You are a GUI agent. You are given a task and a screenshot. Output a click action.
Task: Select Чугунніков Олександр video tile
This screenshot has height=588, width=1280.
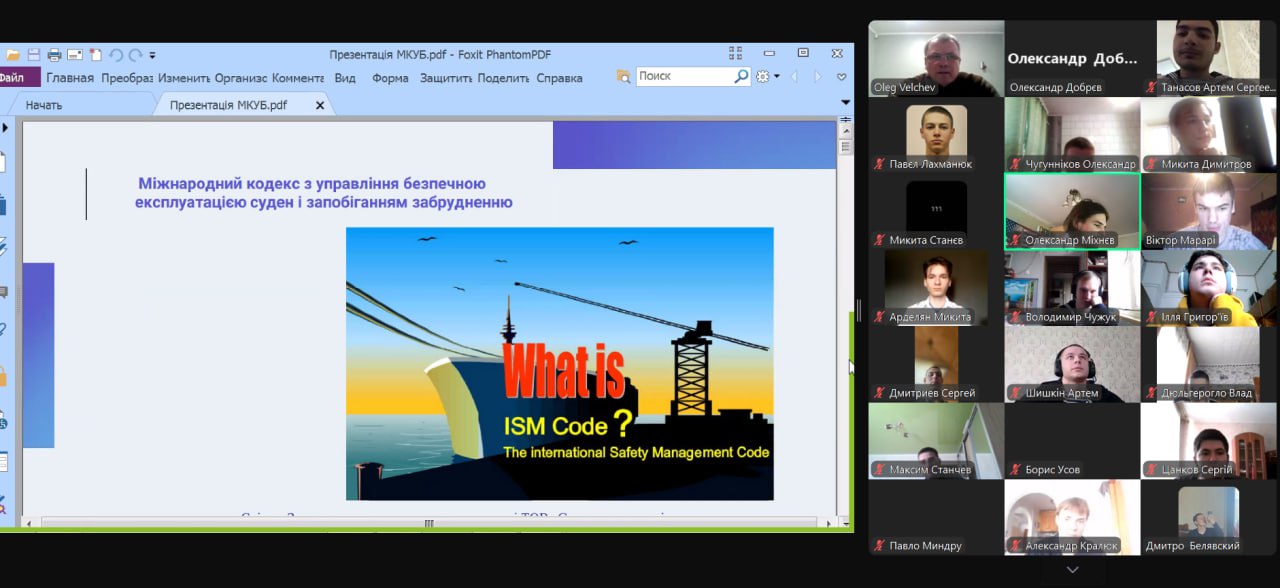[x=1072, y=135]
